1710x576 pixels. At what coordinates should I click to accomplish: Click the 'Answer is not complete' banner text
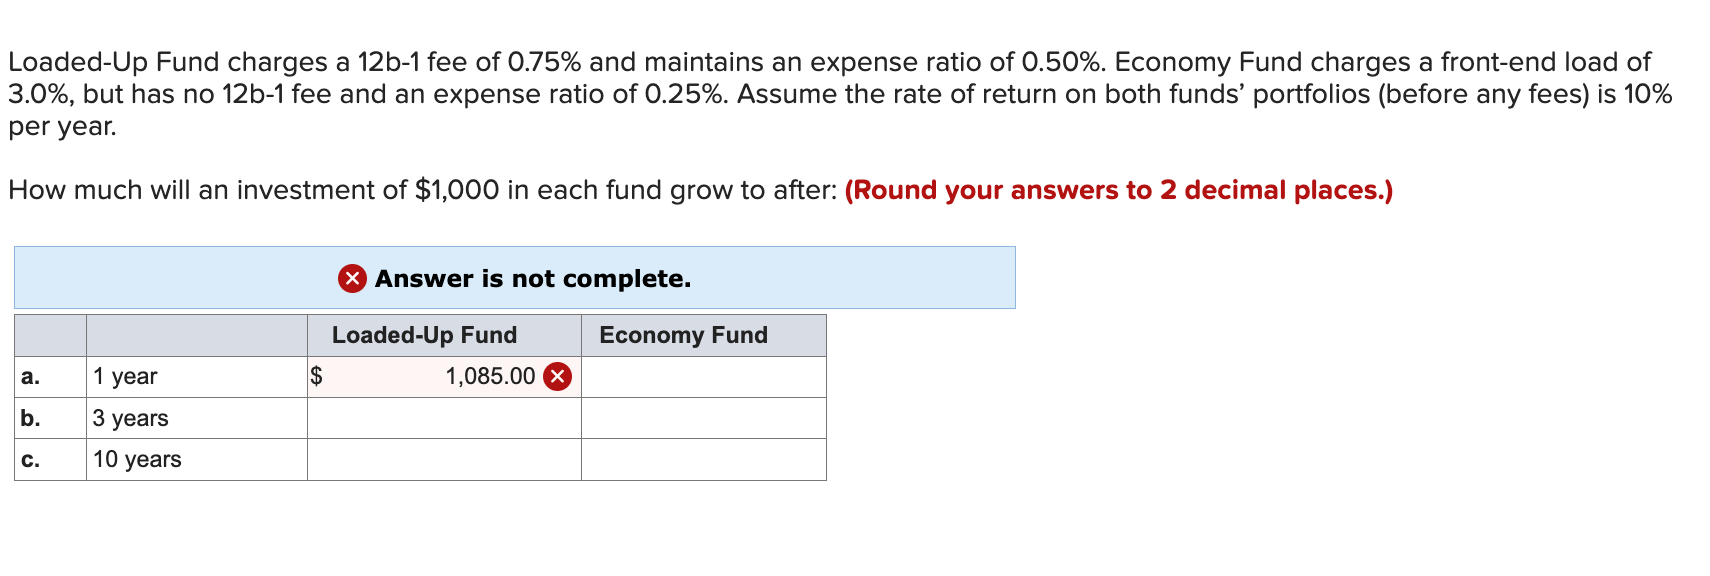(531, 279)
